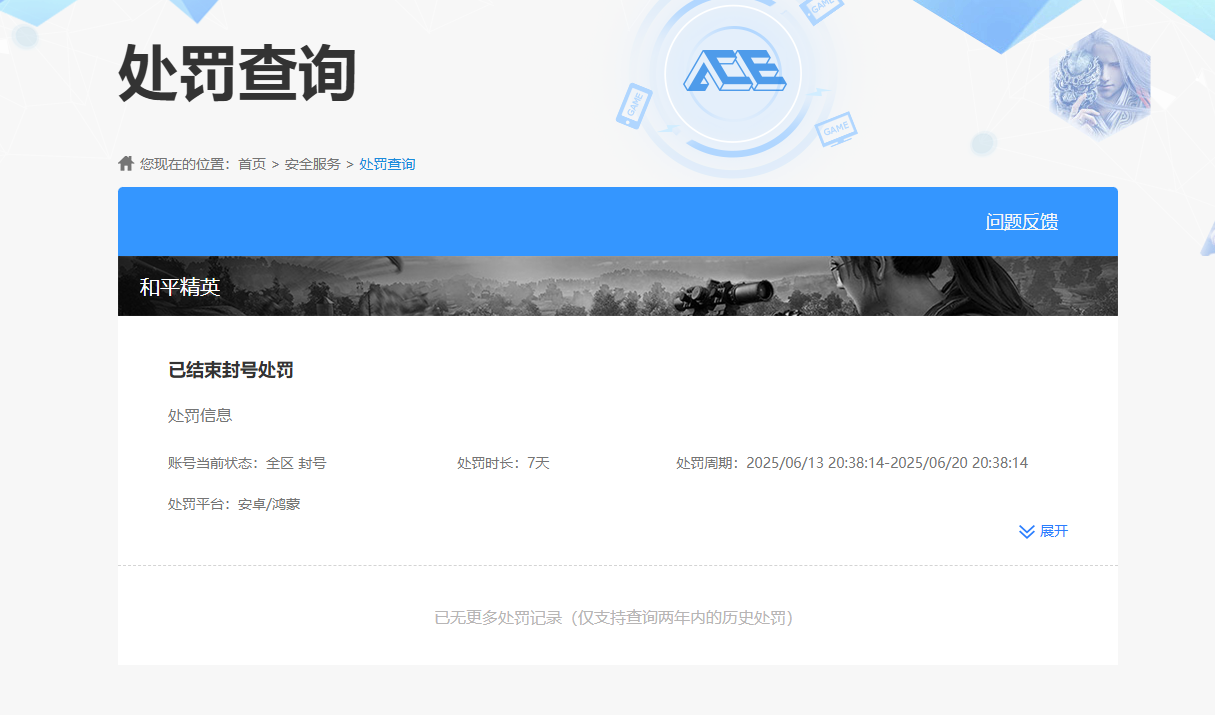Expand punishment details with 展开
The width and height of the screenshot is (1215, 720).
pyautogui.click(x=1043, y=531)
